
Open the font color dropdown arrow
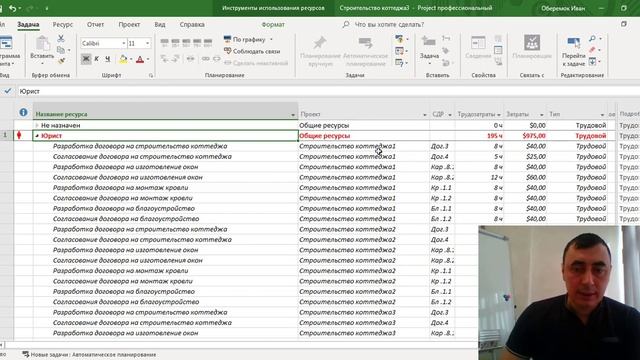point(148,59)
